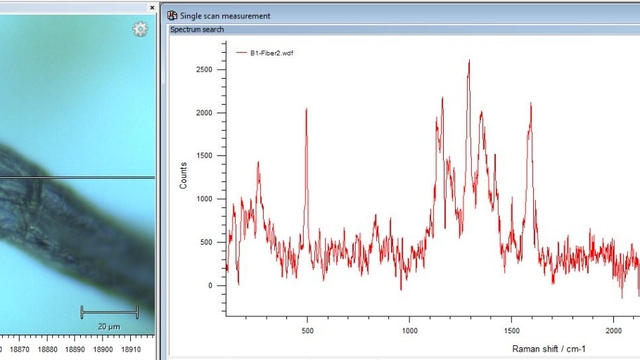This screenshot has height=360, width=640.
Task: Click the 18910 ruler value below the microscope image
Action: click(131, 349)
